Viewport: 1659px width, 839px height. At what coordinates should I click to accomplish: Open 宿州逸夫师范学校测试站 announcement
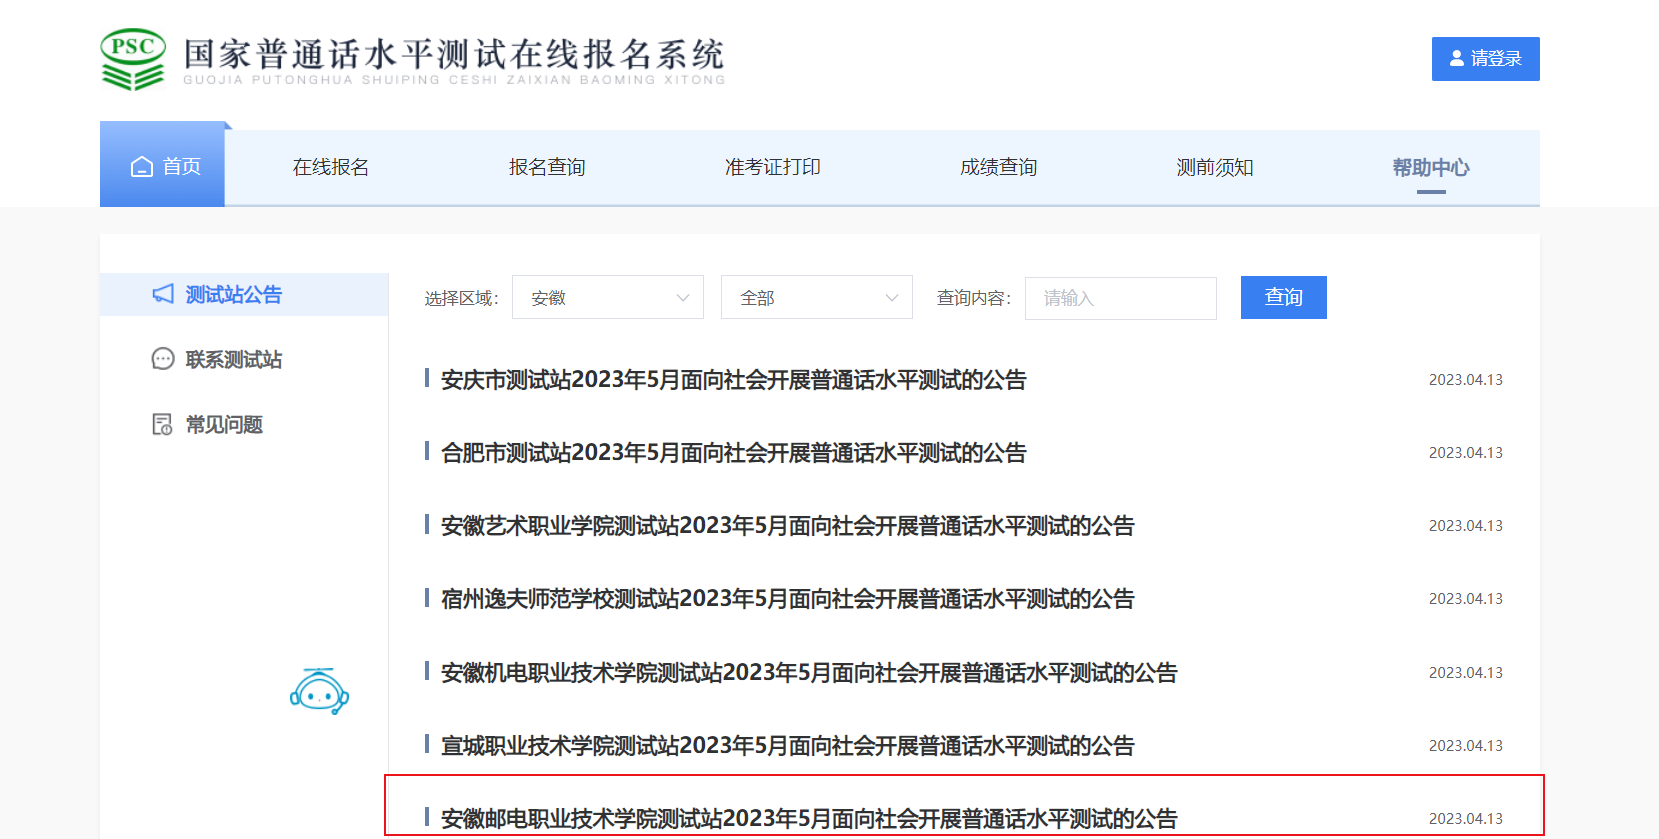pos(787,599)
